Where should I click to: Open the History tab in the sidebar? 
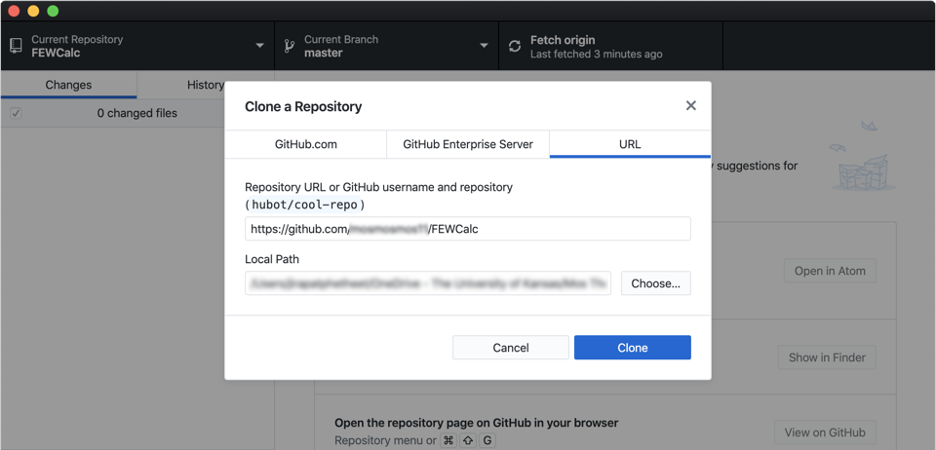coord(205,85)
